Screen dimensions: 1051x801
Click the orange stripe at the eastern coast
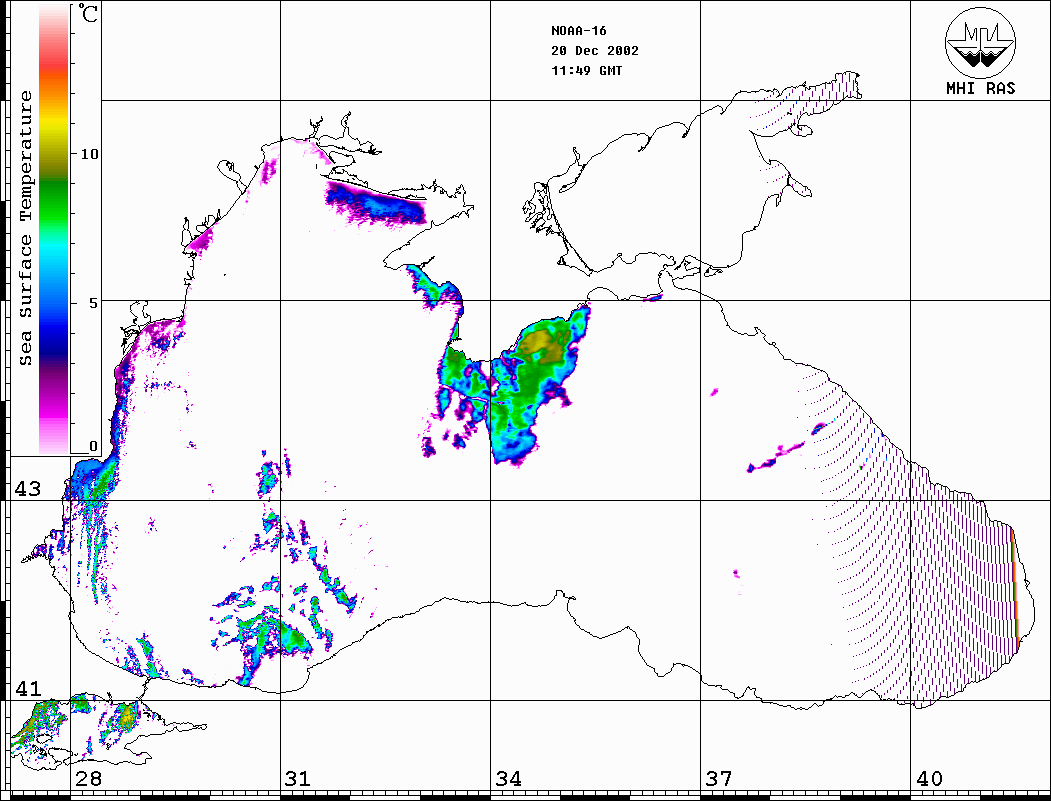(x=1015, y=586)
